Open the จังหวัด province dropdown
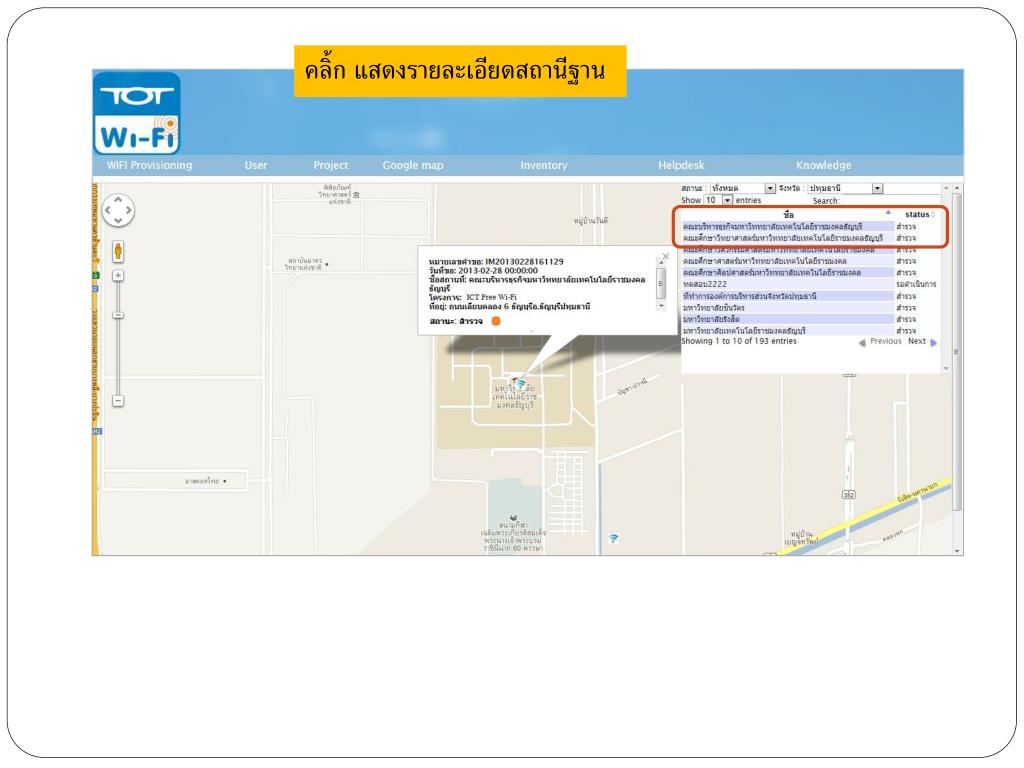The width and height of the screenshot is (1024, 768). pyautogui.click(x=846, y=188)
